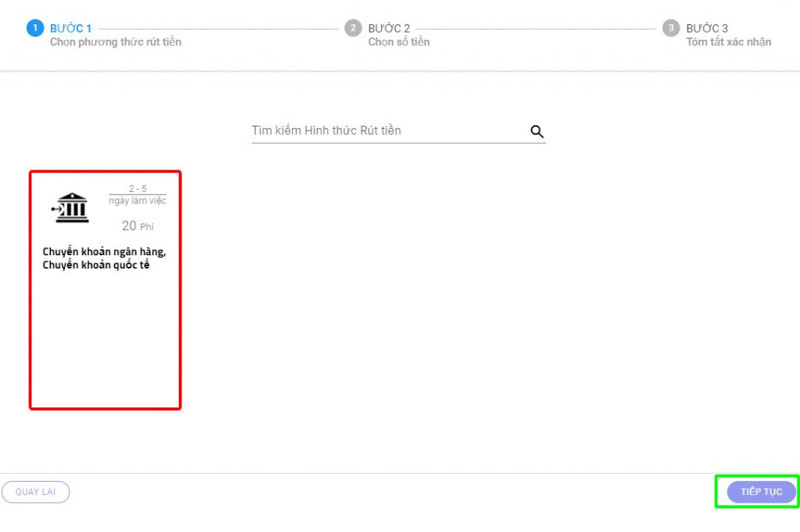Click Chọn phương thức rút tiền subtitle
800x532 pixels.
pyautogui.click(x=115, y=42)
